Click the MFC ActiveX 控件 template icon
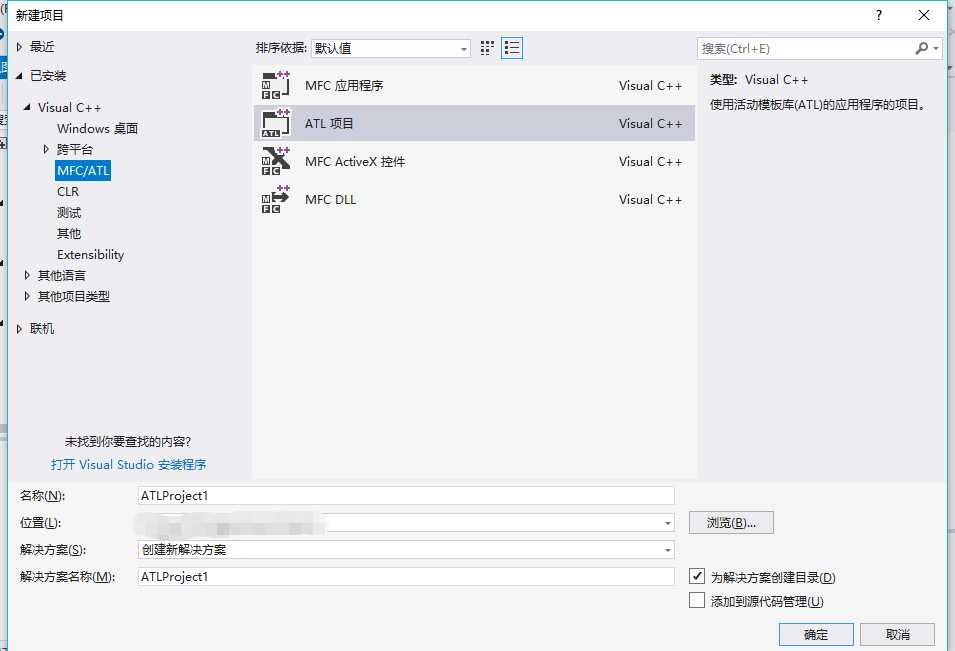The width and height of the screenshot is (955, 651). tap(275, 161)
